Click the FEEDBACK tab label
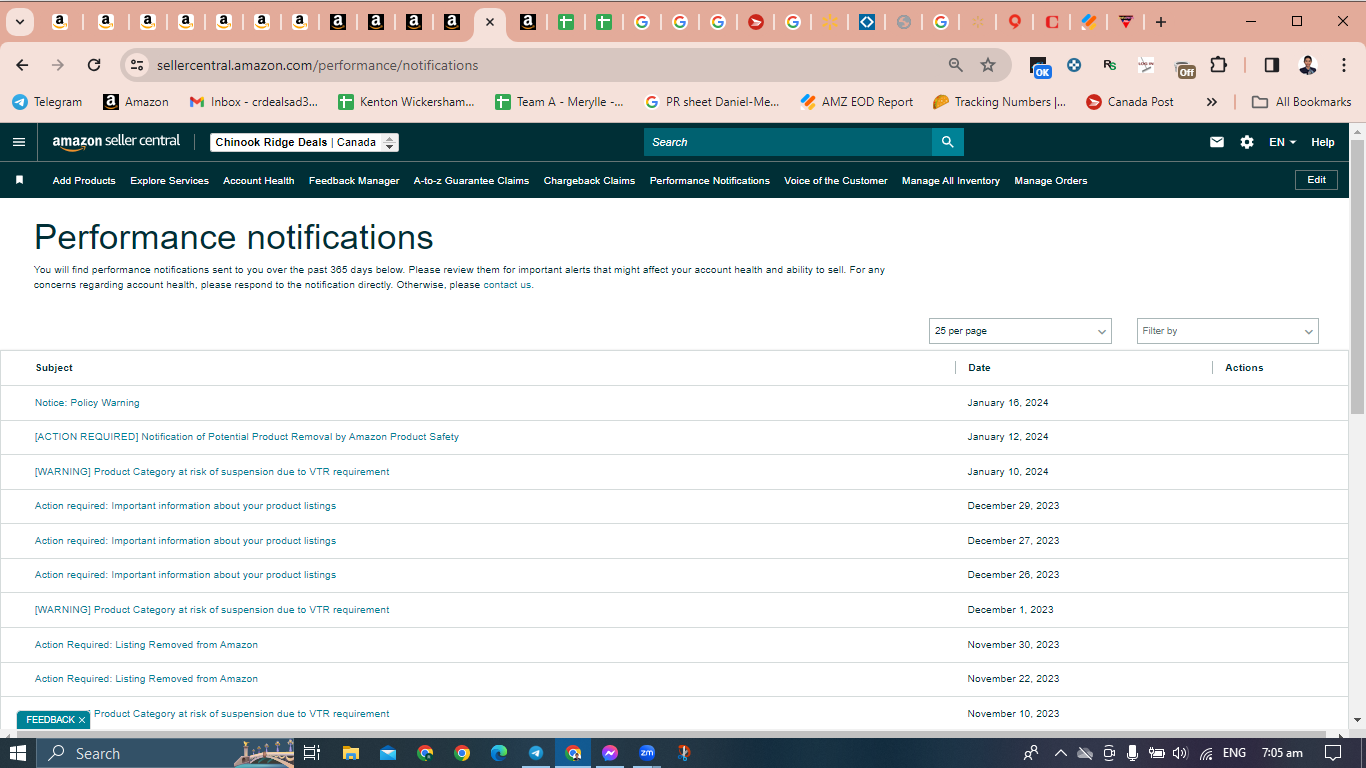 (50, 720)
